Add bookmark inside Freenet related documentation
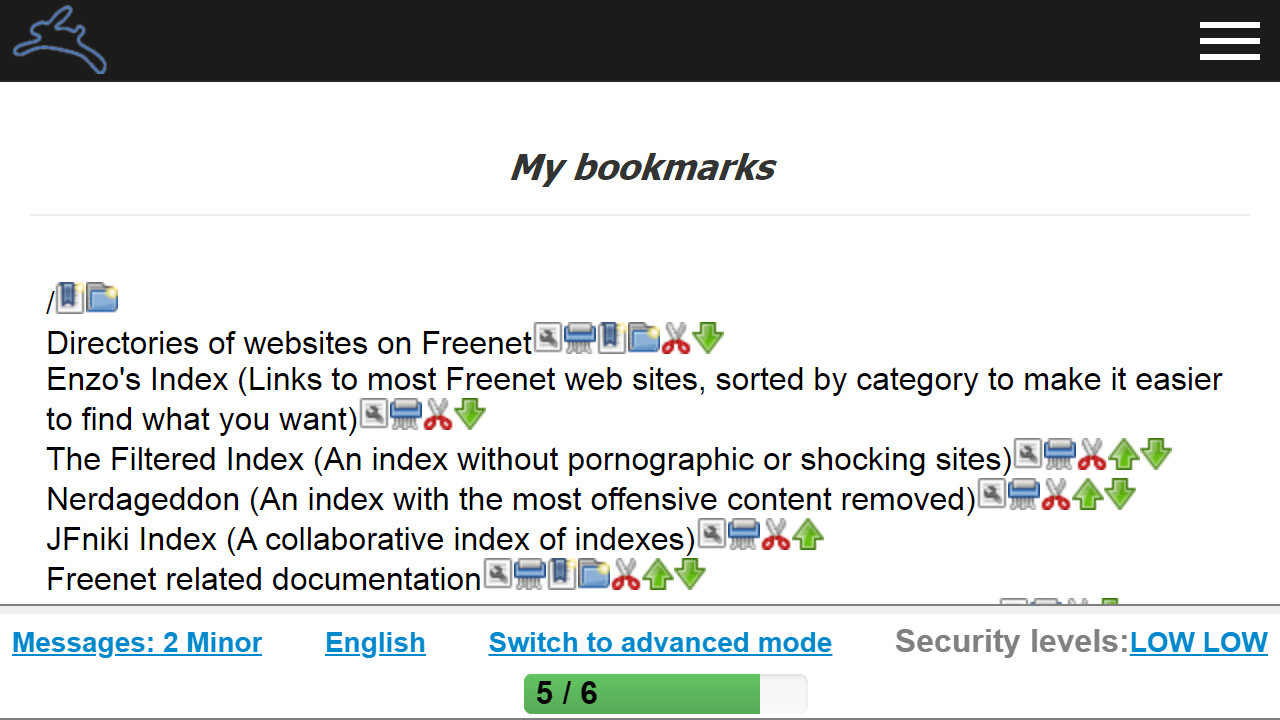The width and height of the screenshot is (1280, 720). tap(562, 573)
